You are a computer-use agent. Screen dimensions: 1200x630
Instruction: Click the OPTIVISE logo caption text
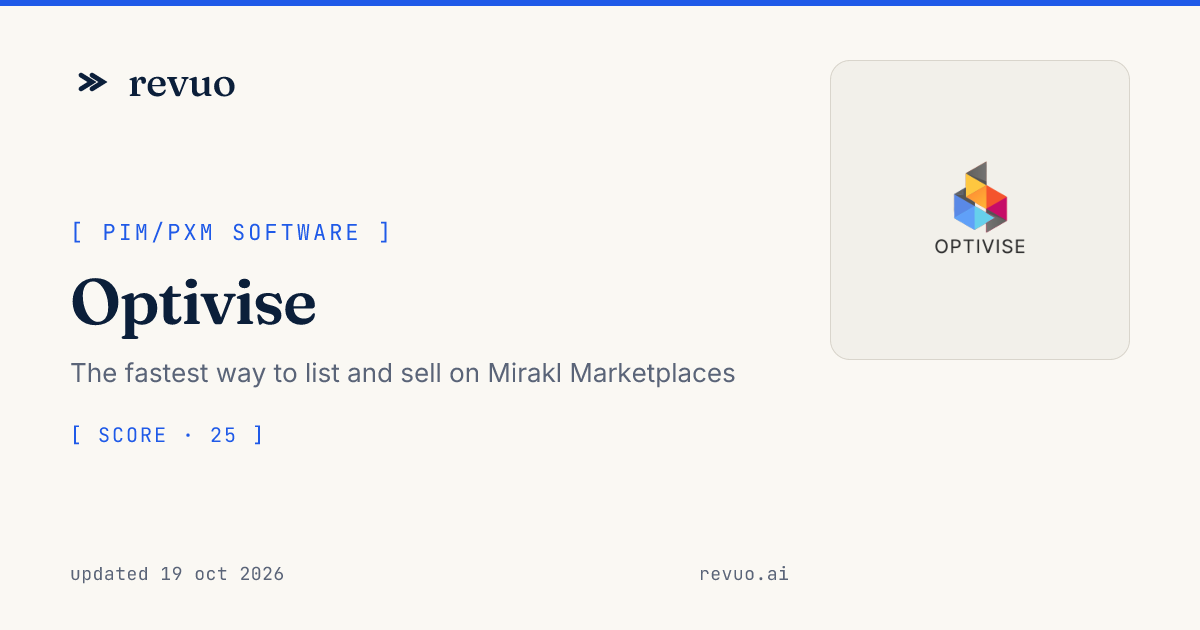tap(980, 246)
